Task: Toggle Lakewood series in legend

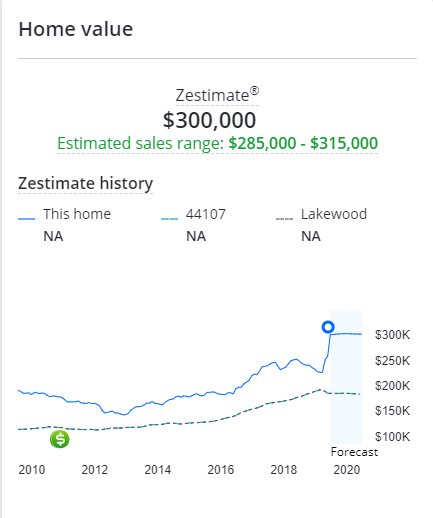Action: (334, 214)
